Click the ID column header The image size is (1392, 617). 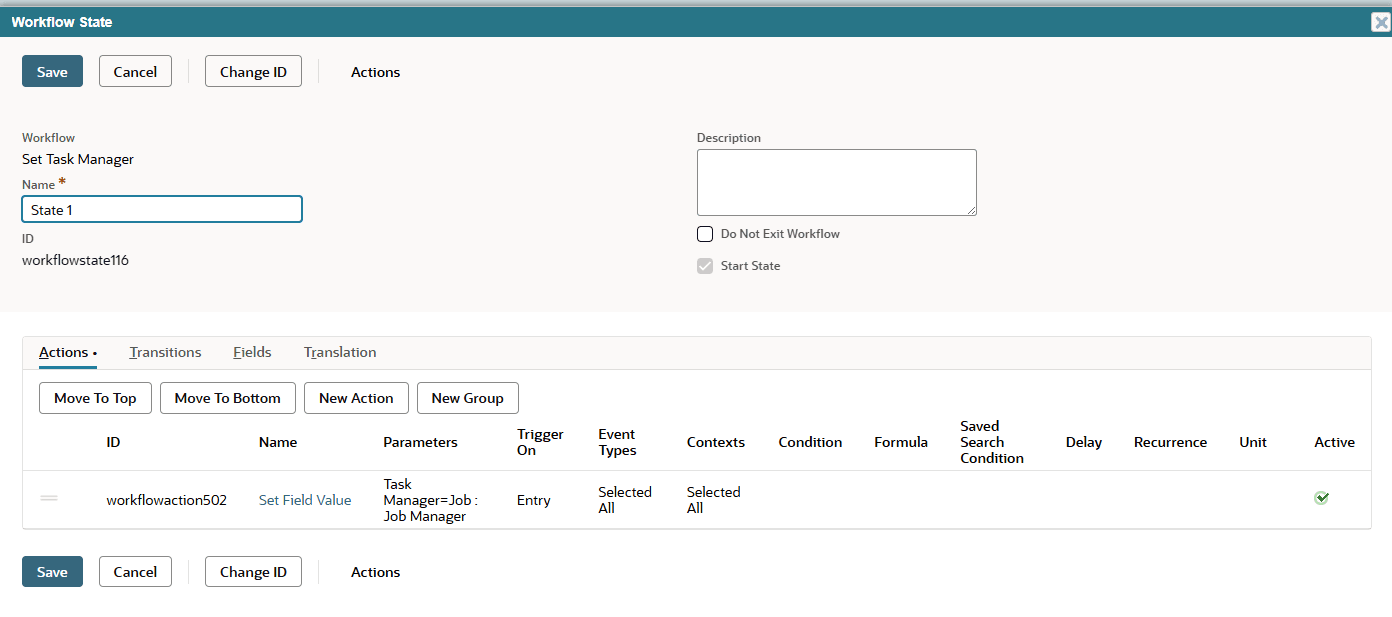pos(113,442)
